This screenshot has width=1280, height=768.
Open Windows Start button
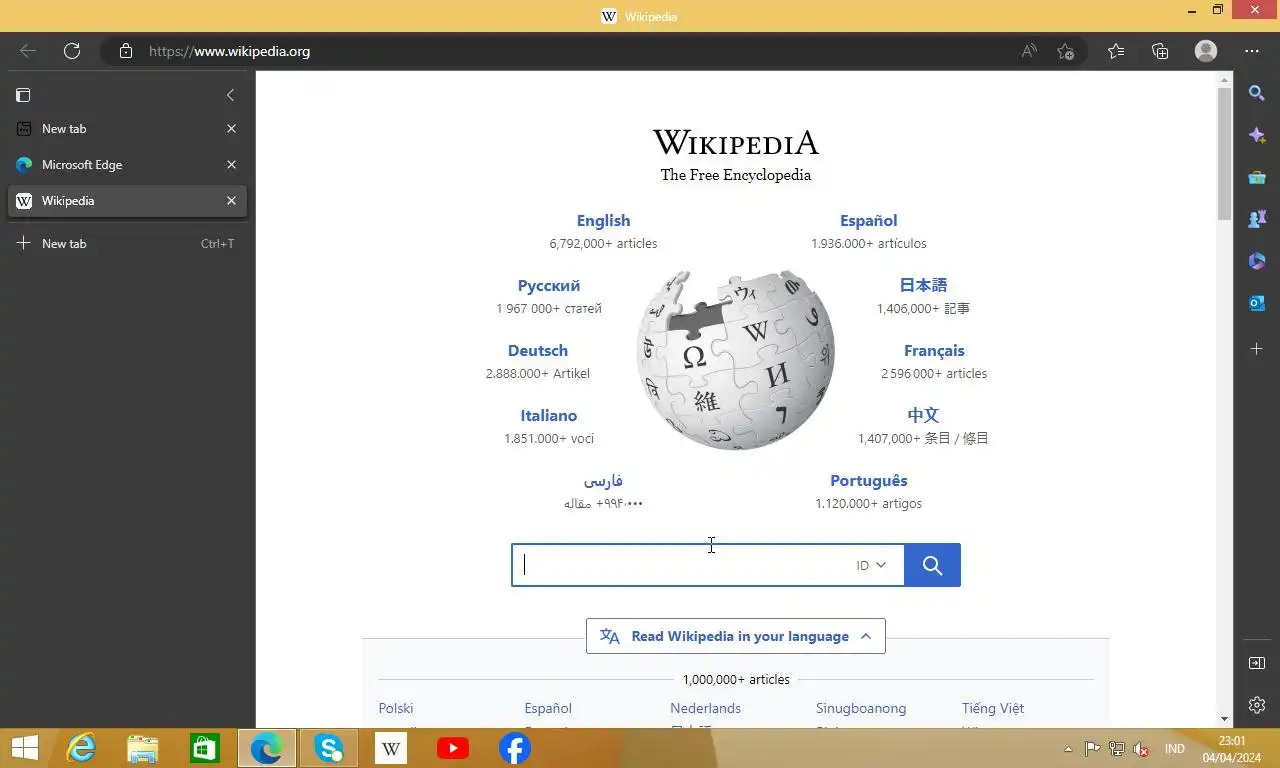25,748
